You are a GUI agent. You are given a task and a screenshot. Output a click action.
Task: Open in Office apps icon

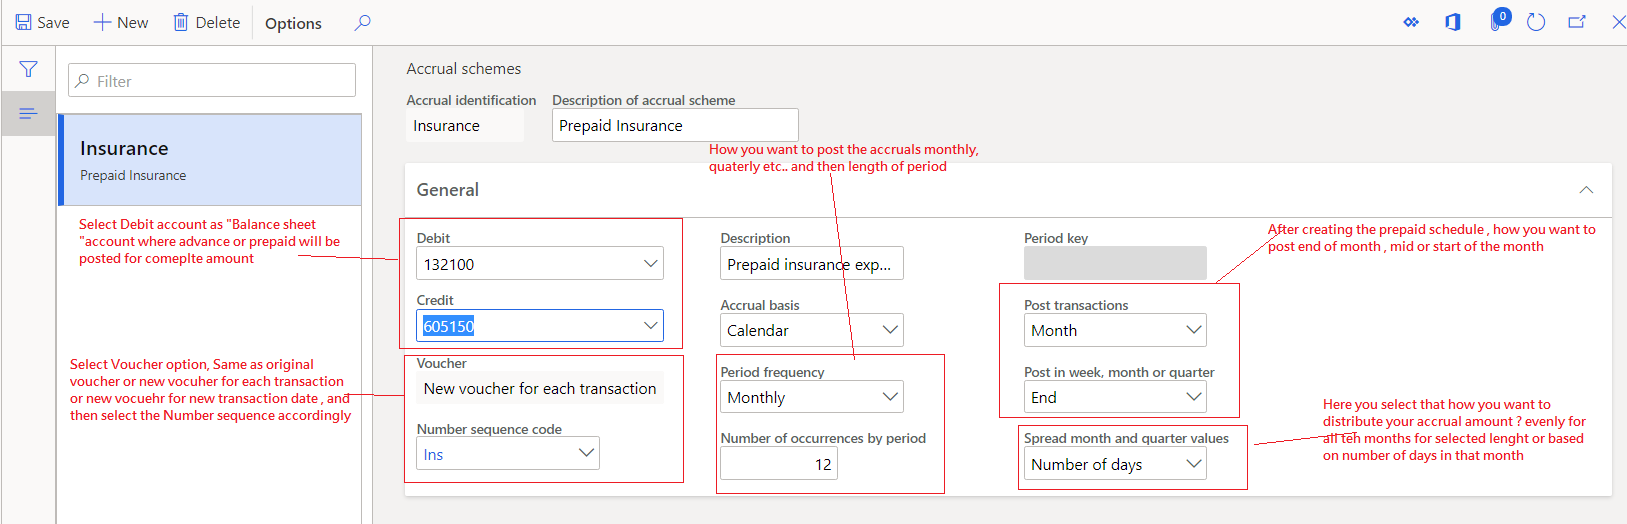point(1453,22)
